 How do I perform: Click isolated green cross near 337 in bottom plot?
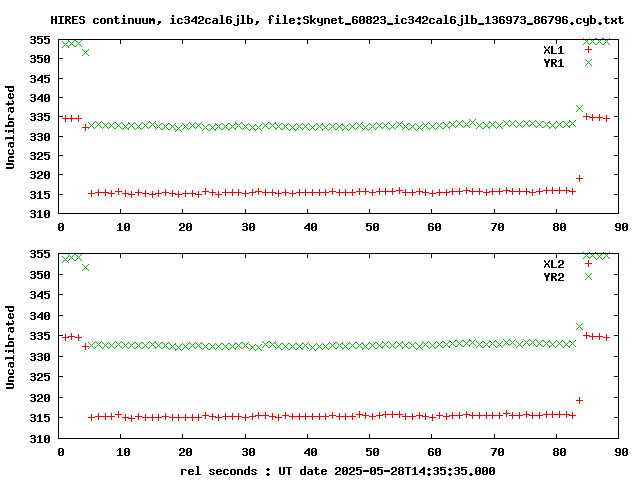(579, 327)
